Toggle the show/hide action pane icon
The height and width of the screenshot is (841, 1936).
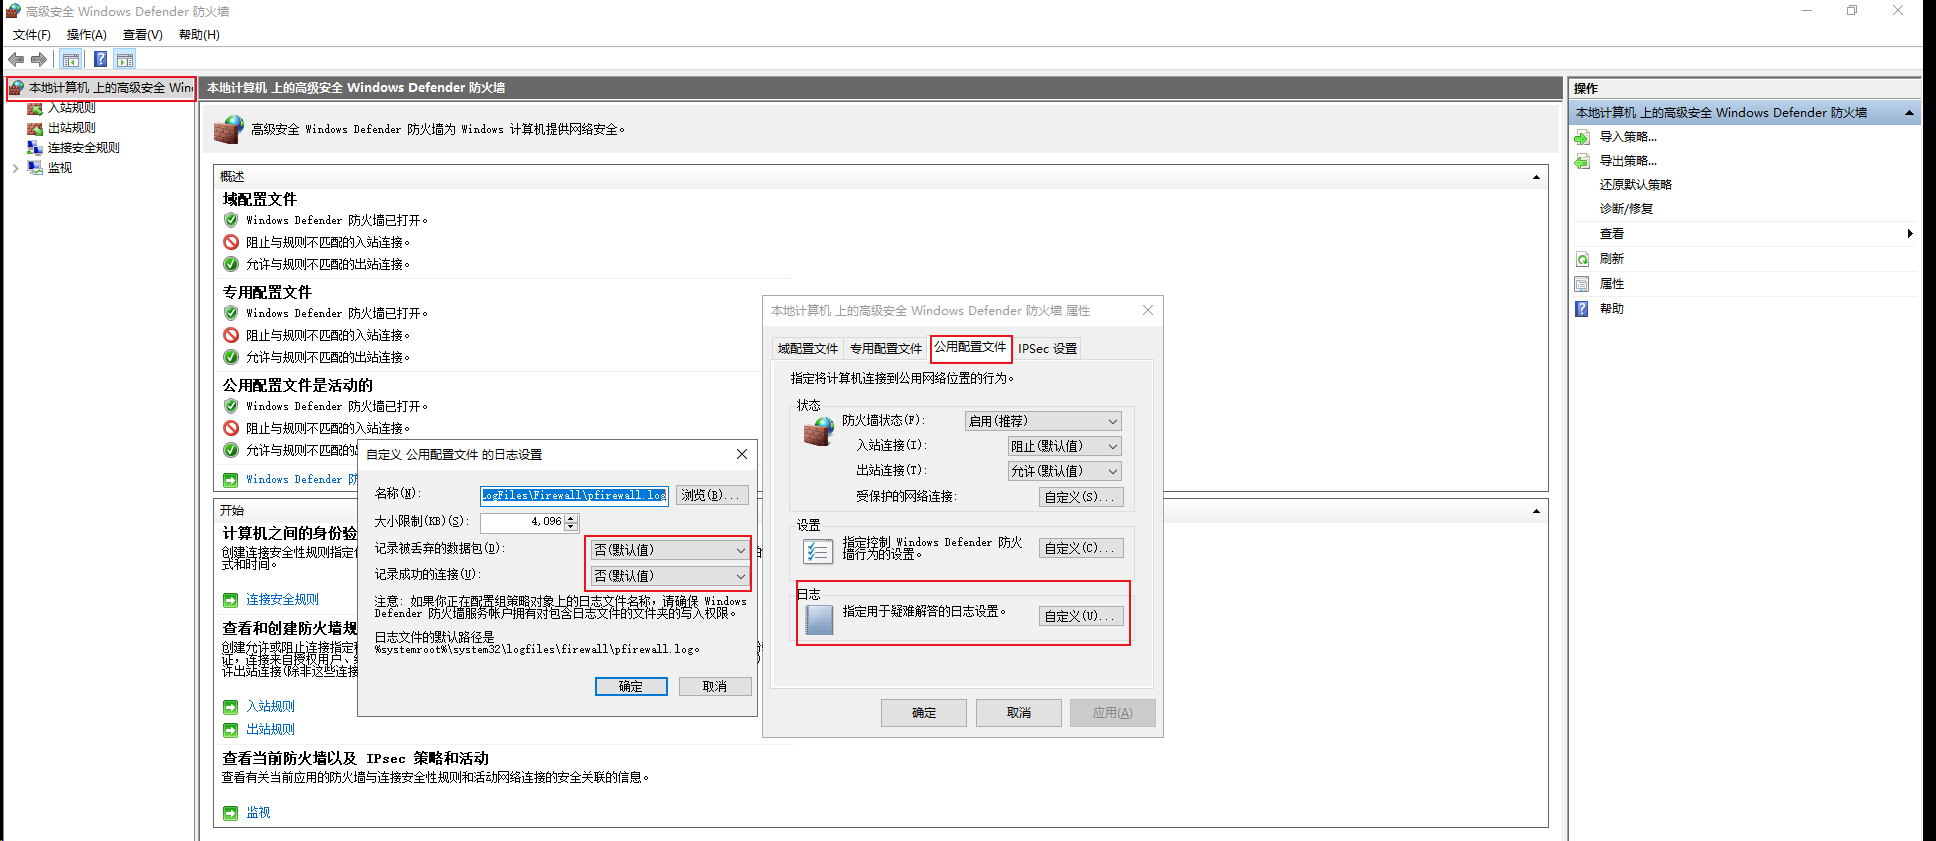click(x=125, y=59)
